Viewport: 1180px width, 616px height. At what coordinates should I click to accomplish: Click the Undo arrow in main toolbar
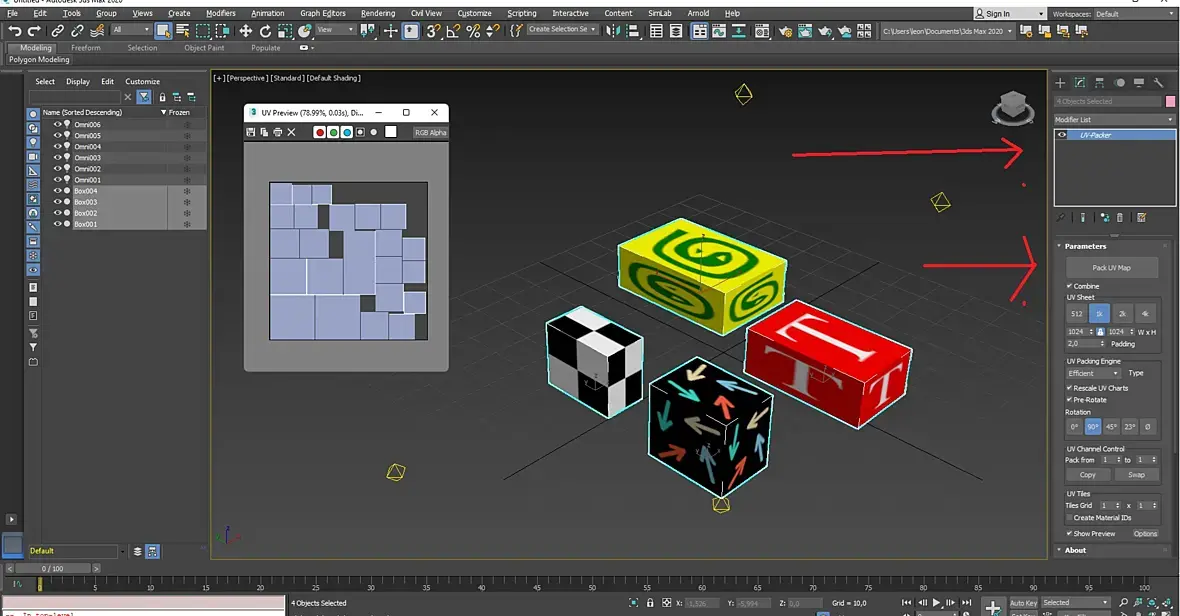(x=15, y=31)
